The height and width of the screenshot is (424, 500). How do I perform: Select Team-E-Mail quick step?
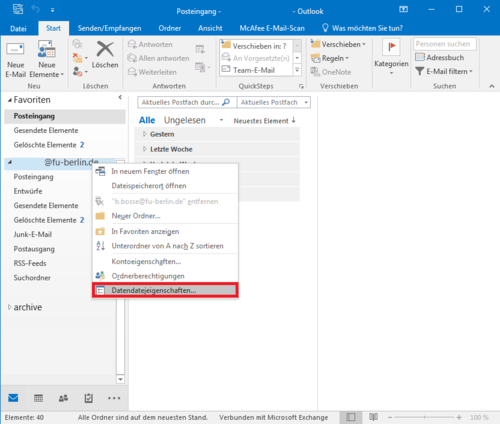[256, 70]
